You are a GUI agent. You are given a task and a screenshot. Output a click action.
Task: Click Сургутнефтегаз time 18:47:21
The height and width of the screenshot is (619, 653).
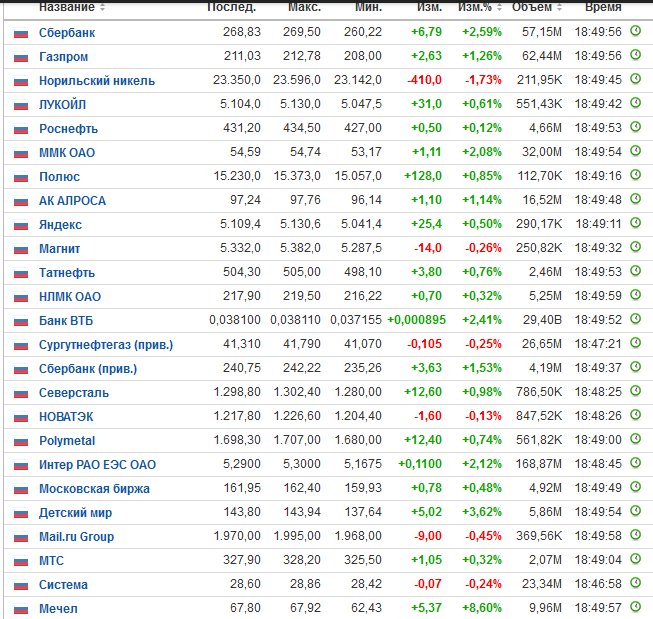[598, 344]
